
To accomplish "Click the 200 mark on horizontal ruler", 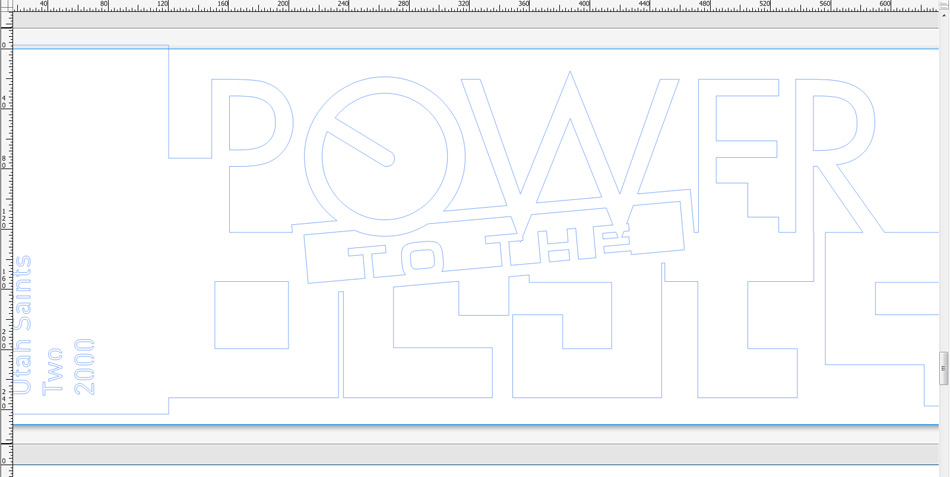I will pyautogui.click(x=283, y=4).
